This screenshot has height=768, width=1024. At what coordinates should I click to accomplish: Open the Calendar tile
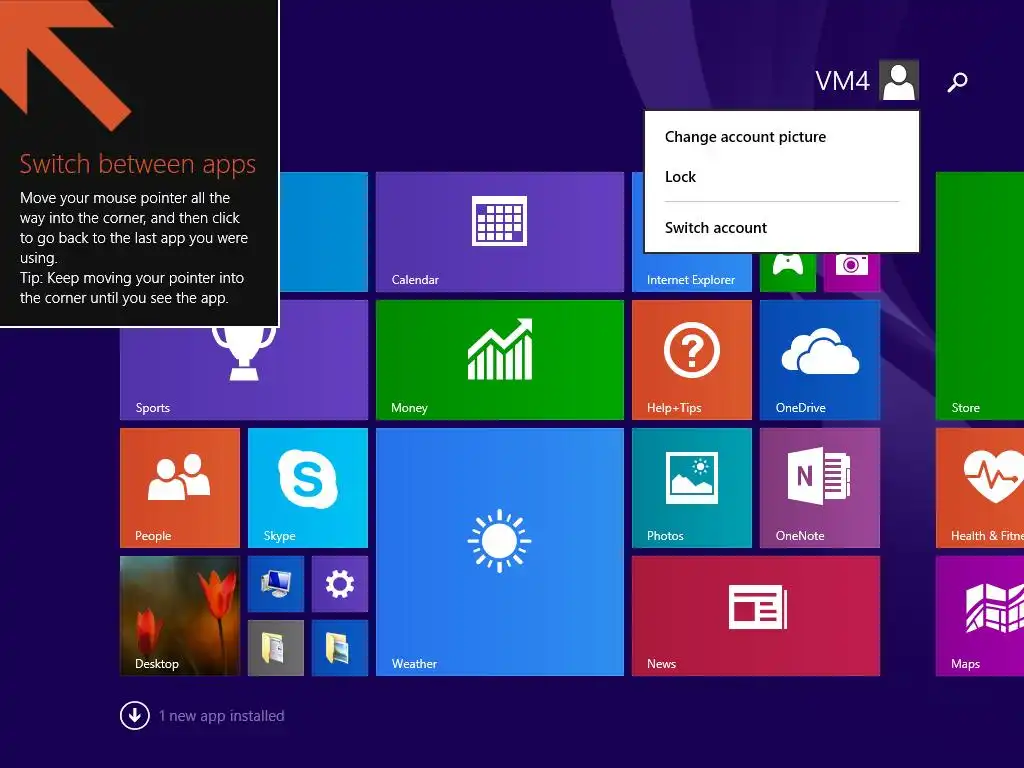pyautogui.click(x=500, y=232)
